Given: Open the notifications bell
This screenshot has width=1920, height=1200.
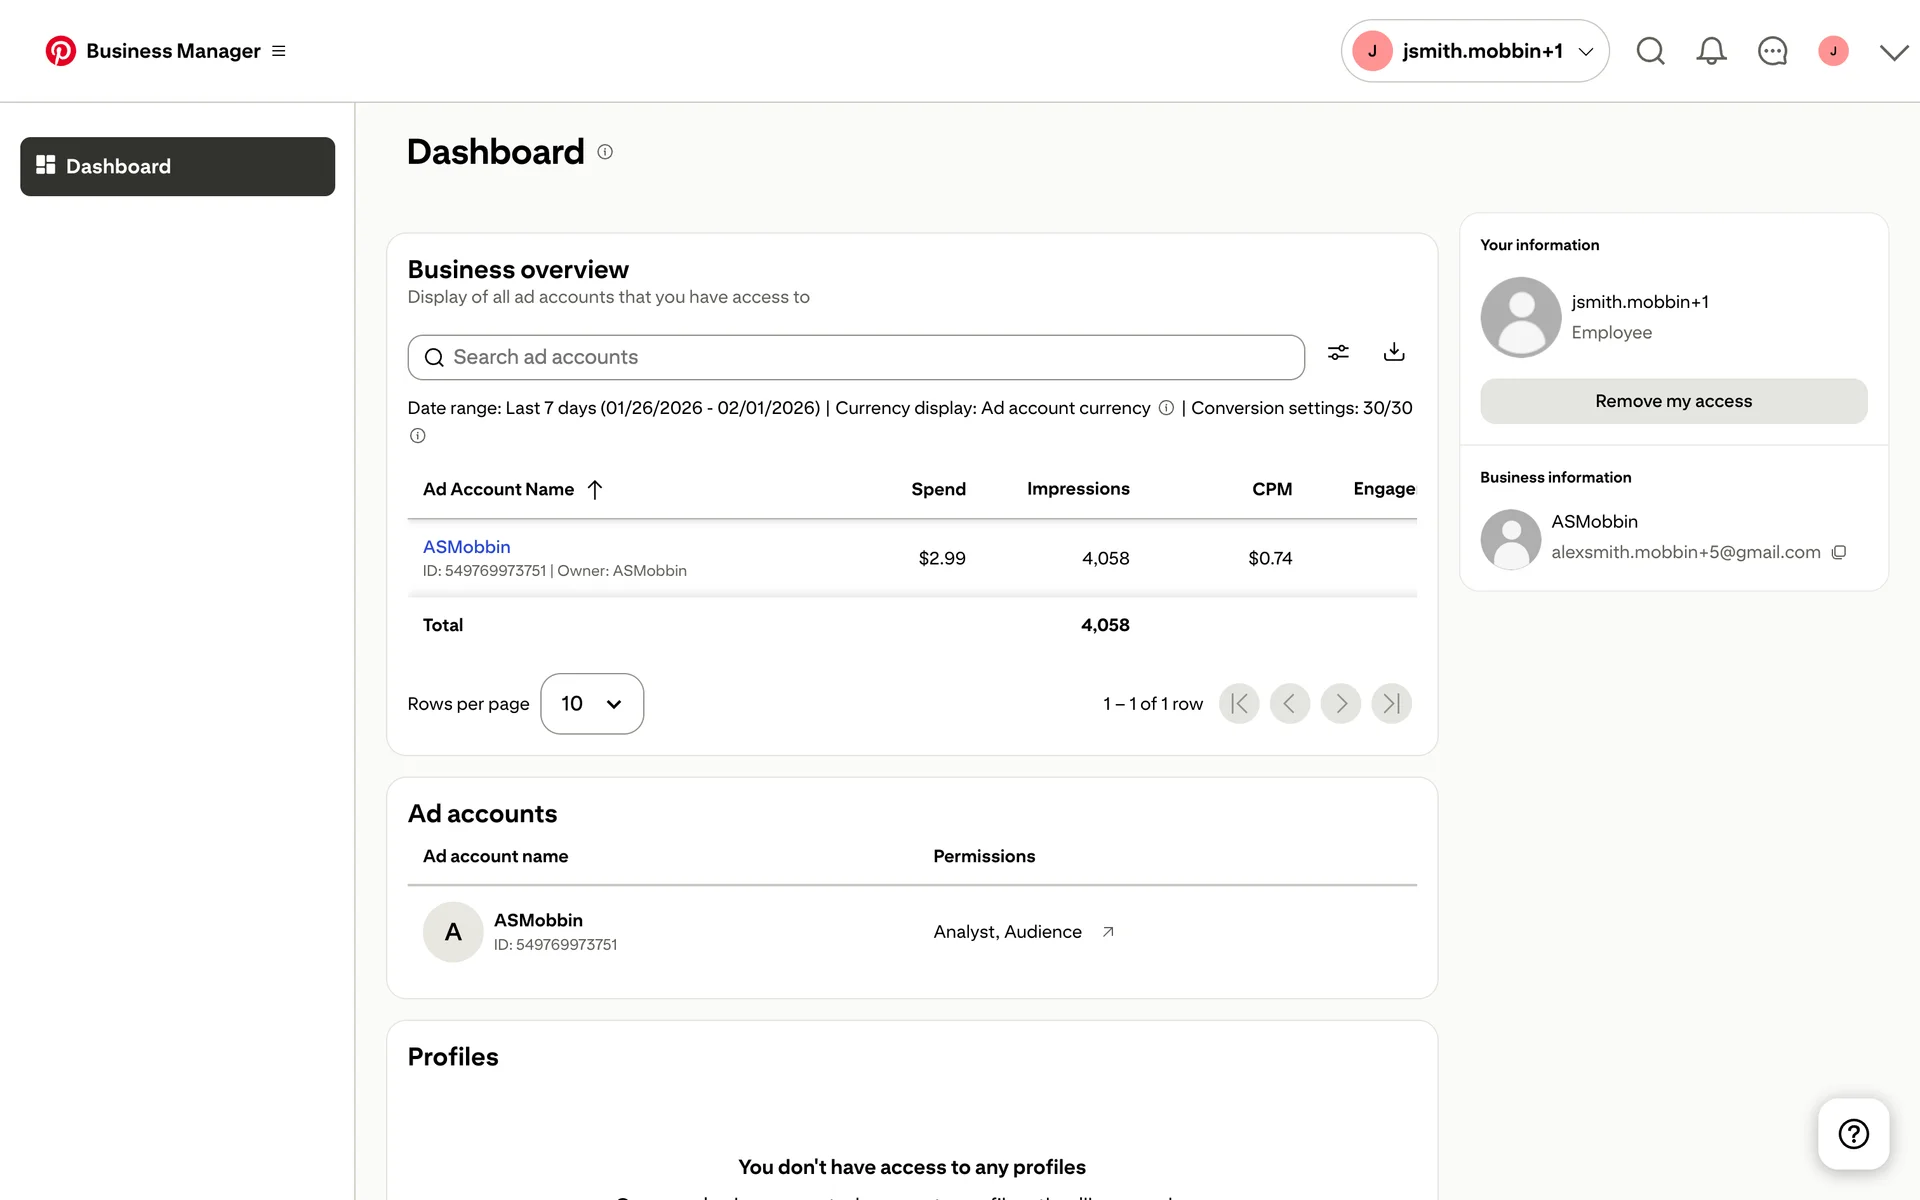Looking at the screenshot, I should click(x=1711, y=51).
